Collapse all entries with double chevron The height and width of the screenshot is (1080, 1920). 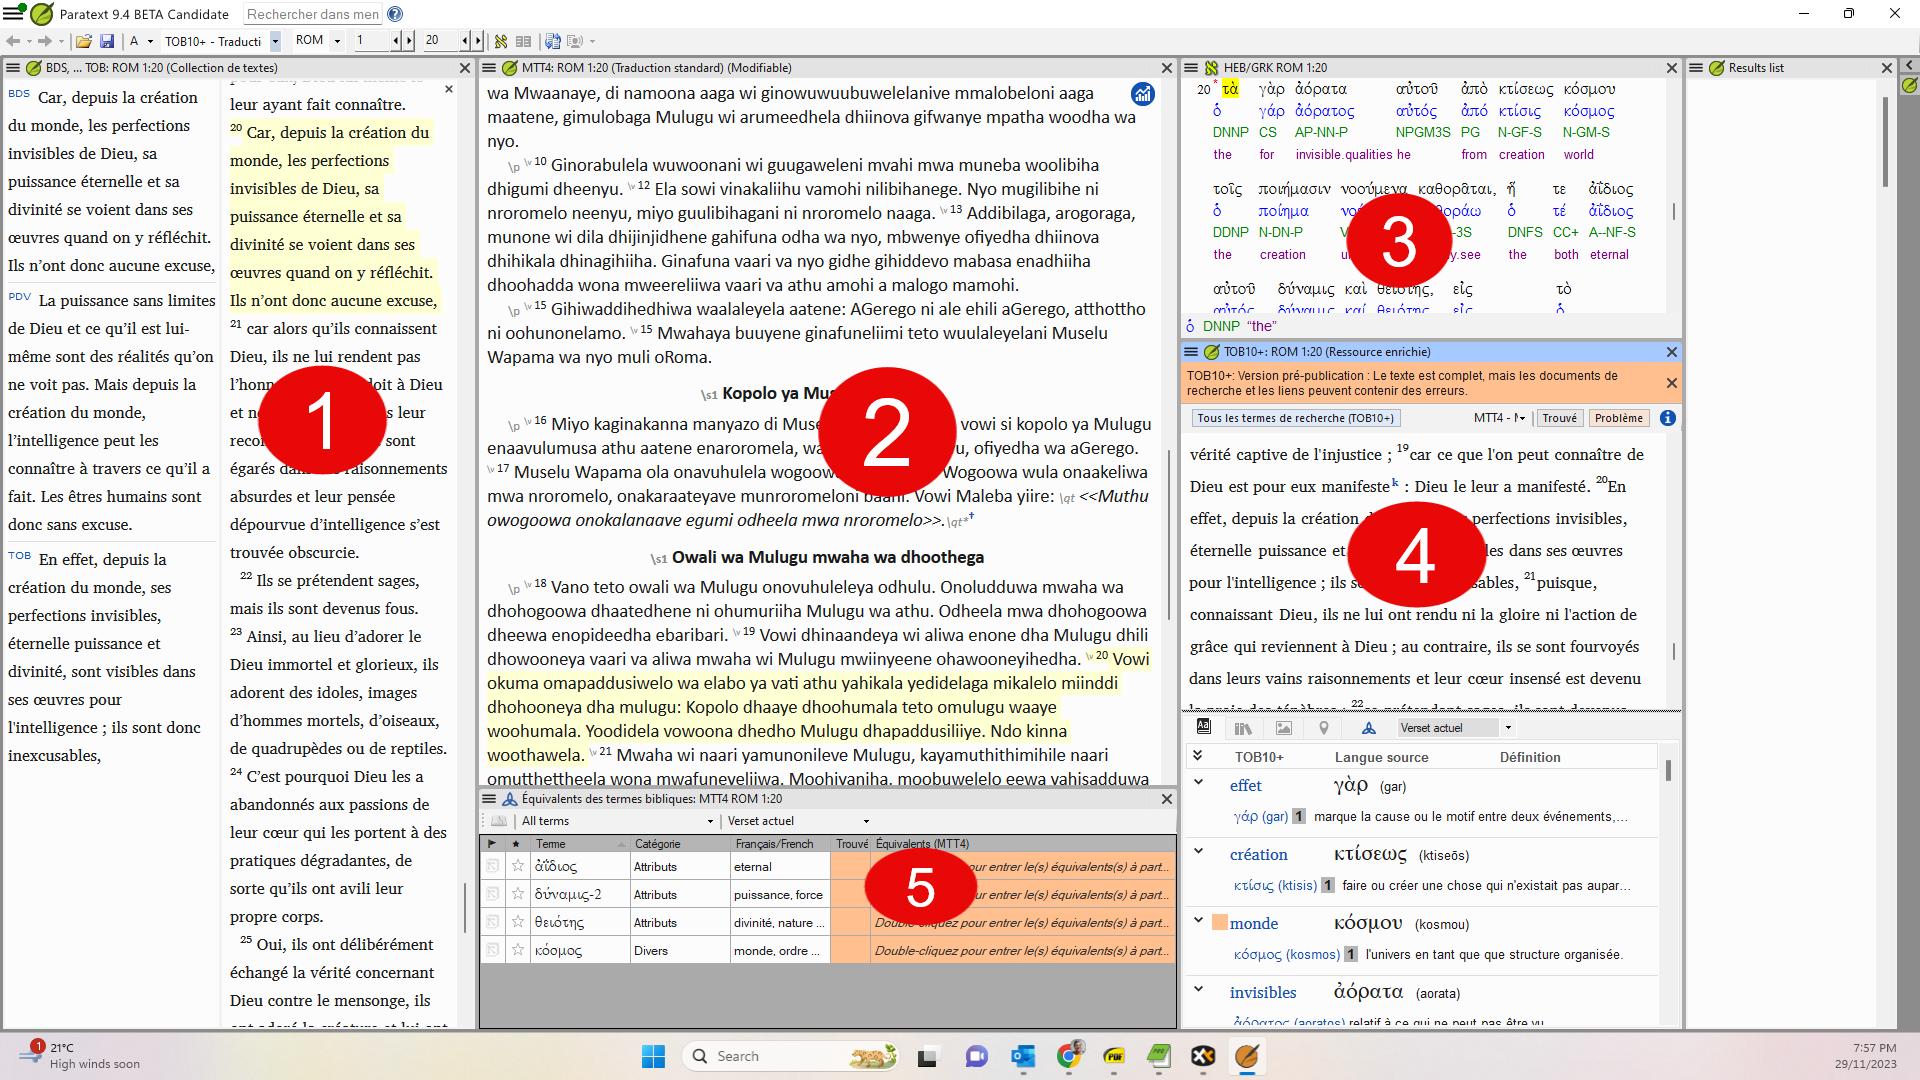click(x=1198, y=756)
